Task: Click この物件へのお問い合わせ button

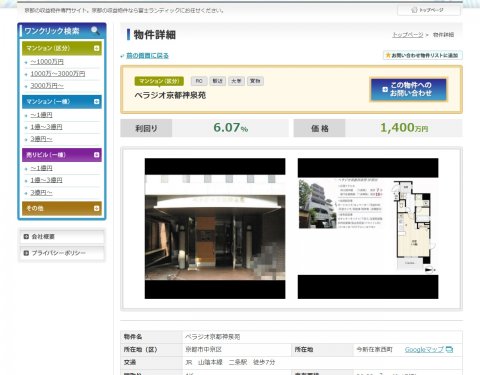Action: pos(408,89)
